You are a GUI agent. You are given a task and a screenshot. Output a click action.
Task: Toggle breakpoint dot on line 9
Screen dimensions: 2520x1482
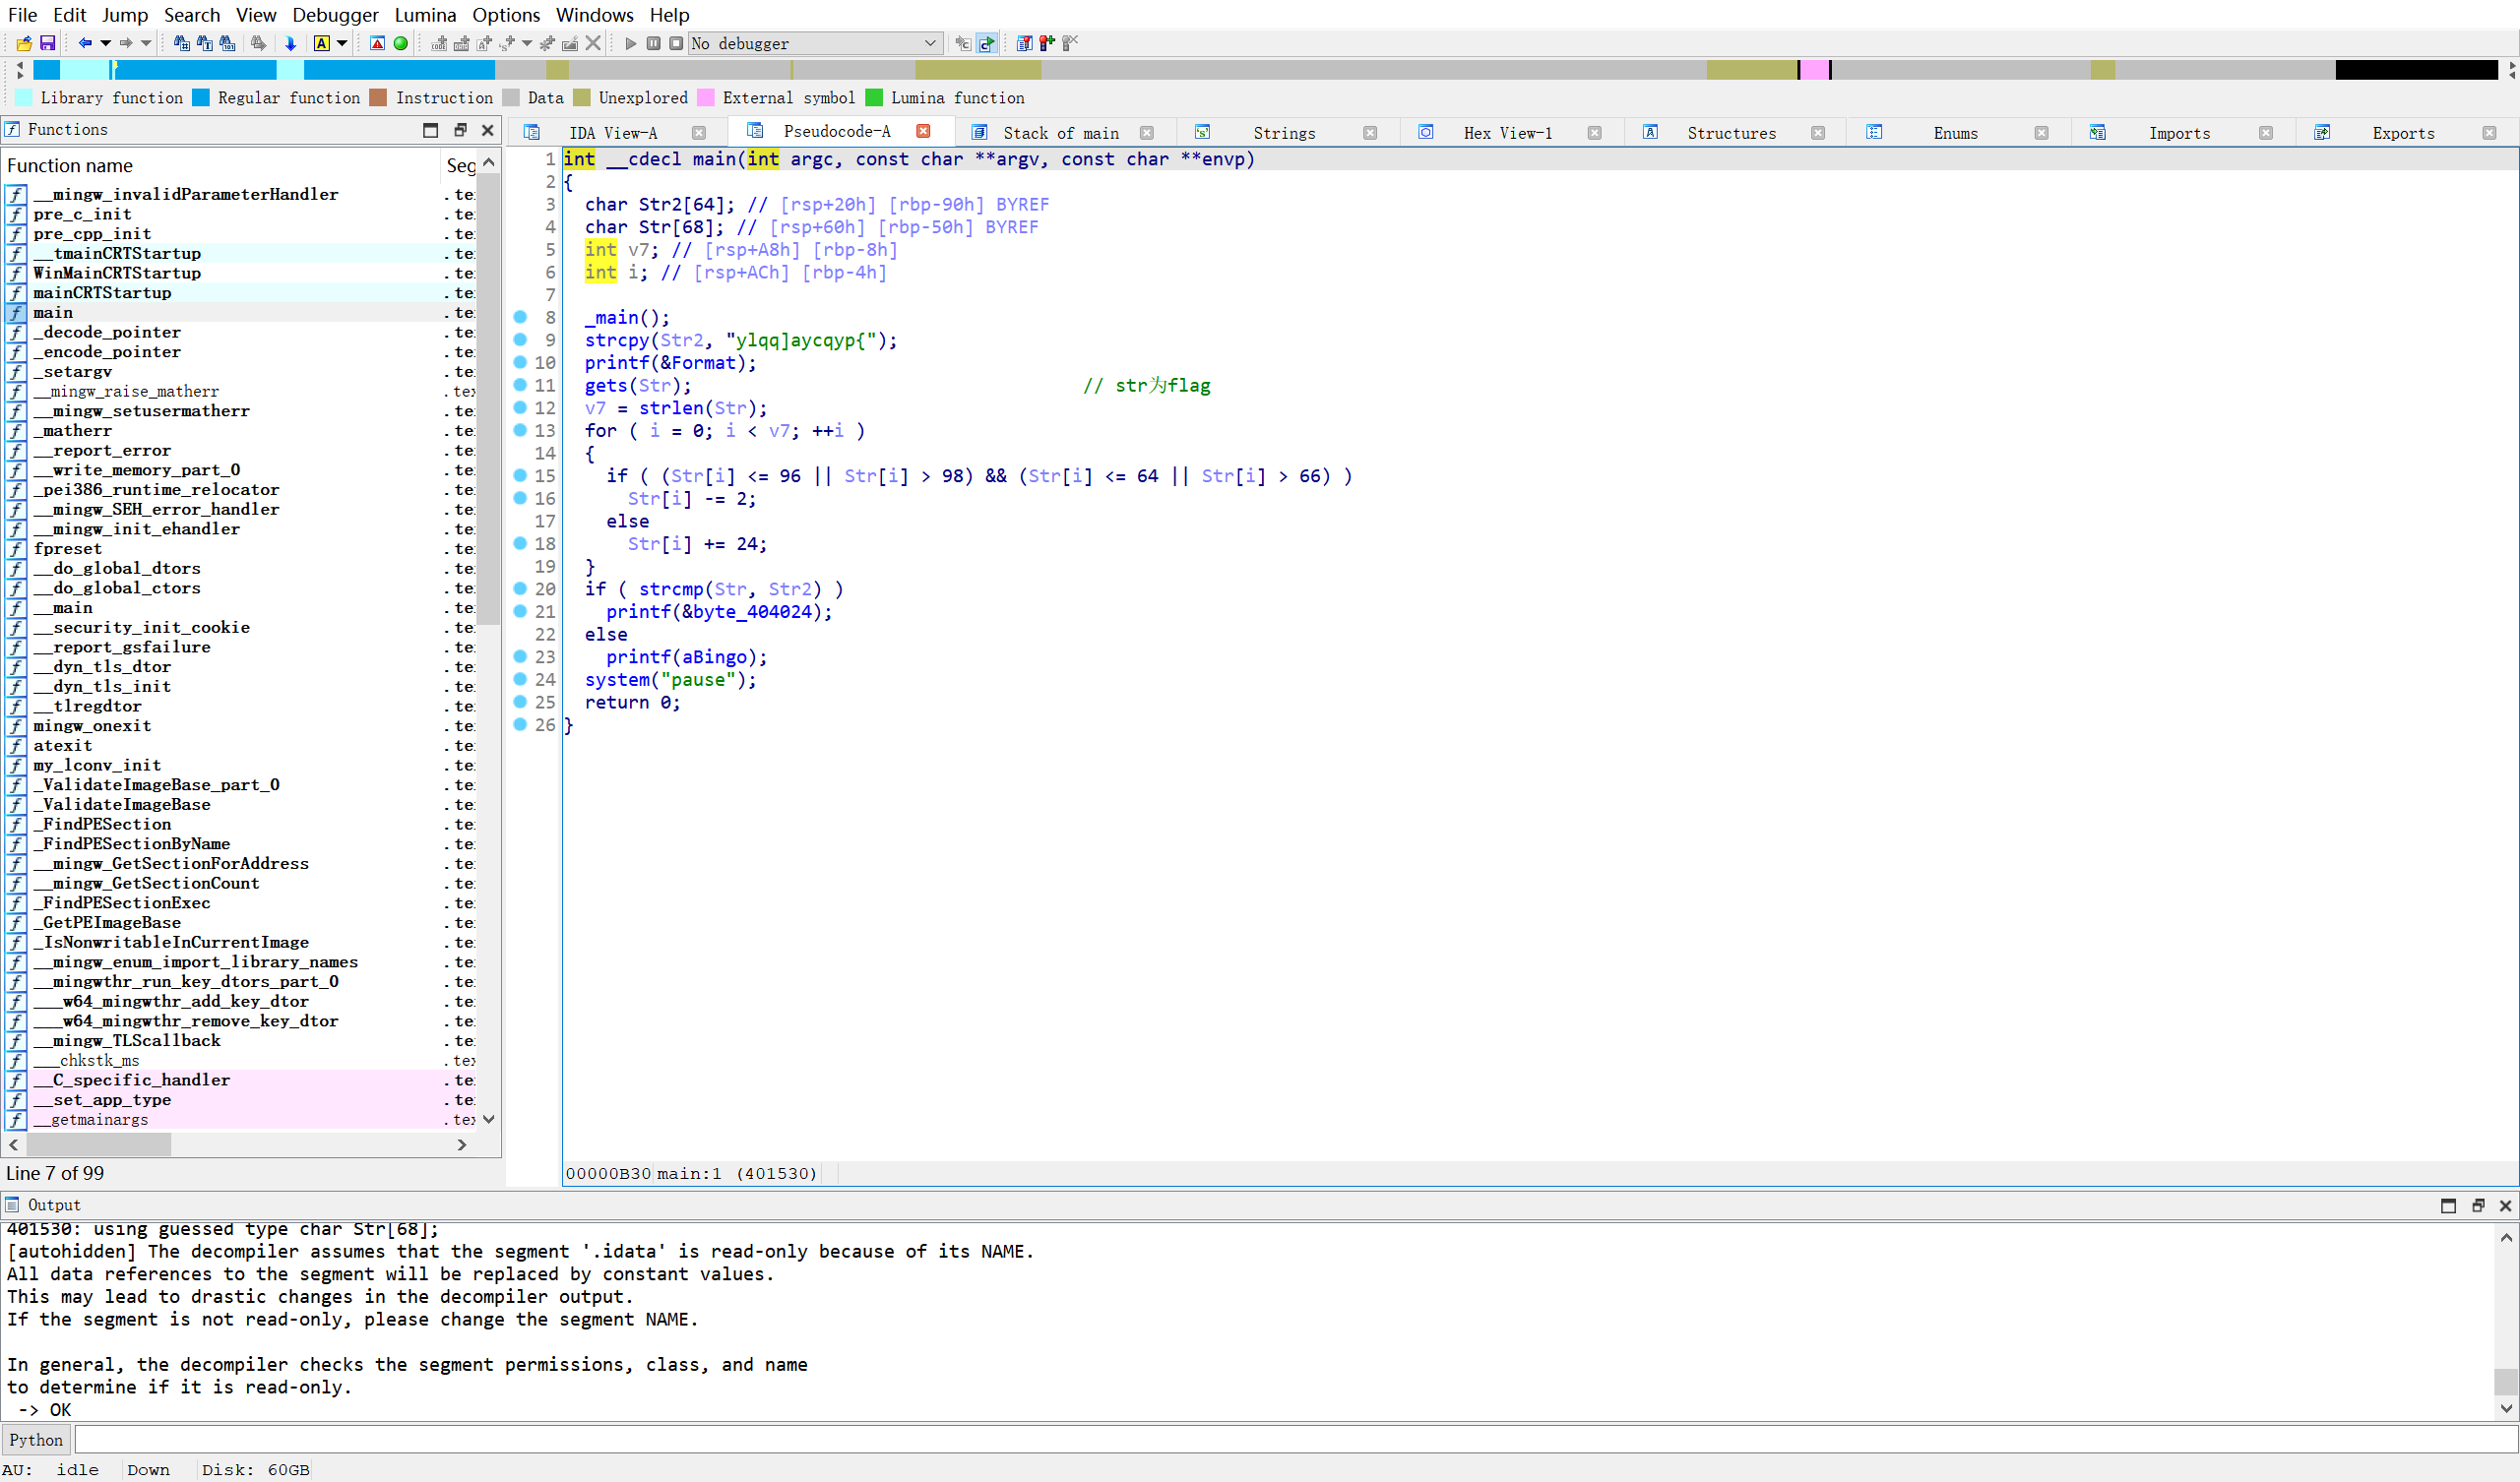click(x=520, y=339)
